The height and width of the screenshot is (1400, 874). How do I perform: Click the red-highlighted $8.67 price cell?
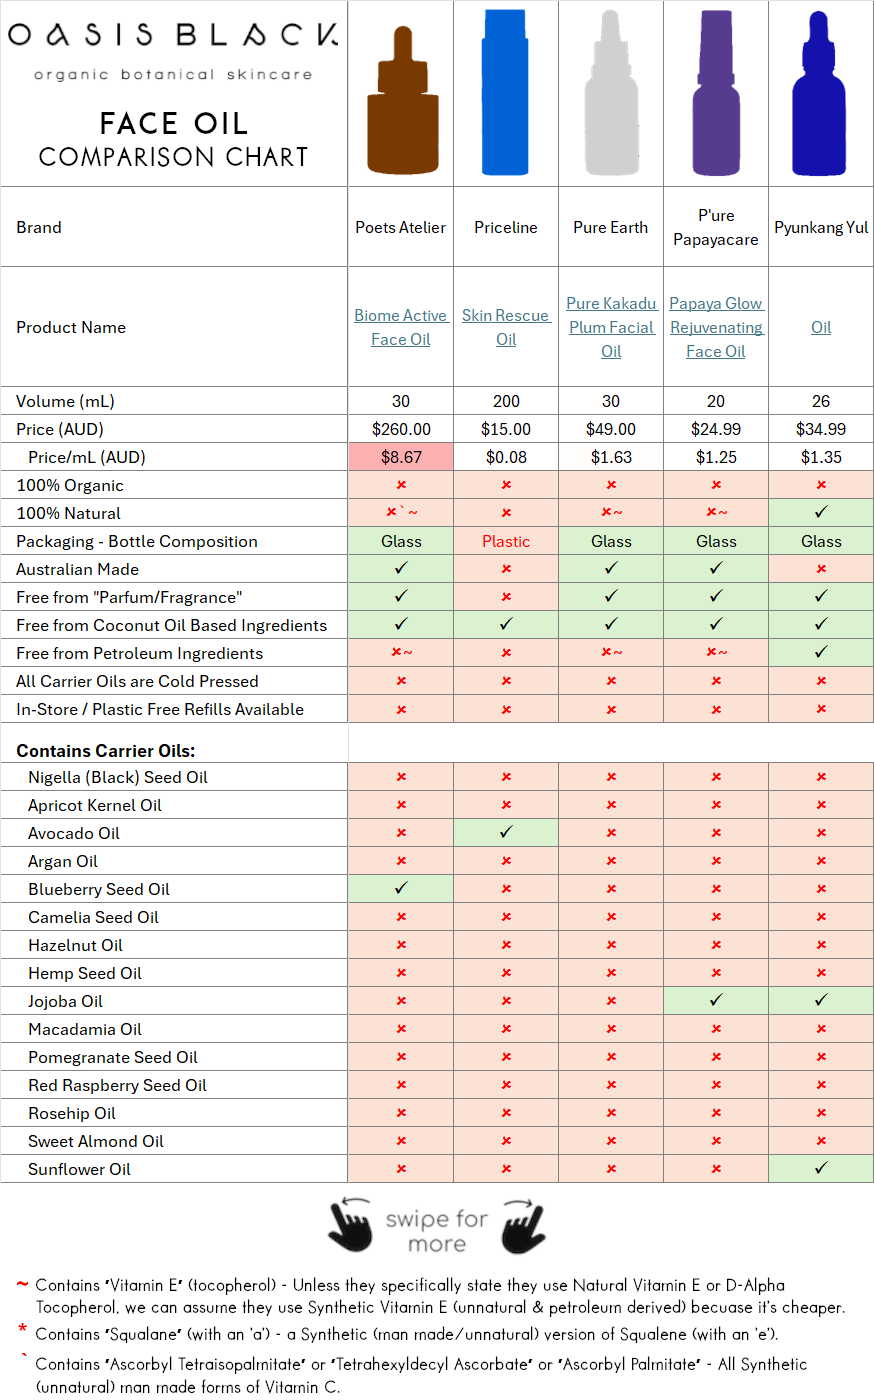(x=401, y=457)
